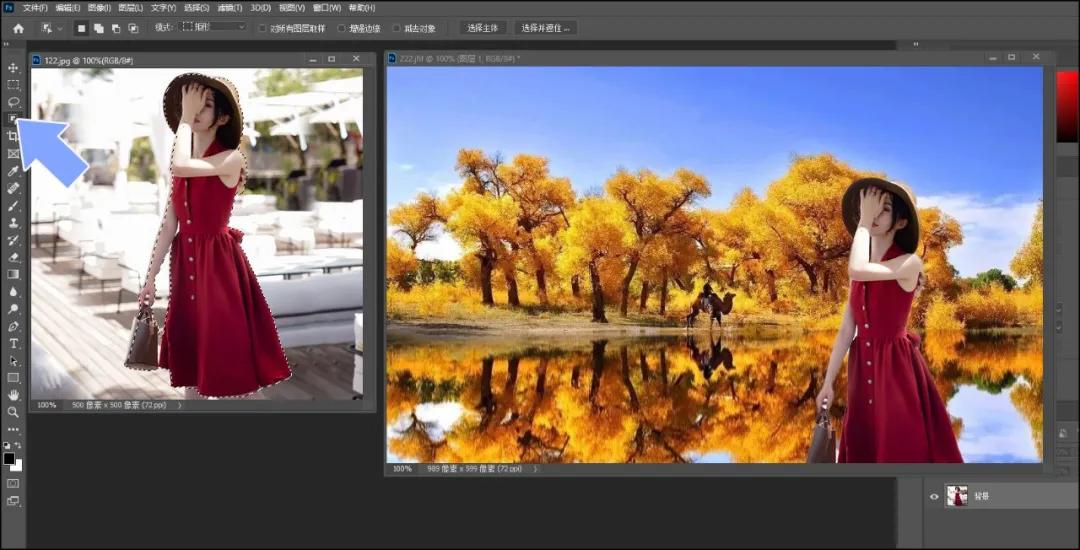Select the Rectangle shape tool
This screenshot has width=1080, height=550.
(13, 377)
